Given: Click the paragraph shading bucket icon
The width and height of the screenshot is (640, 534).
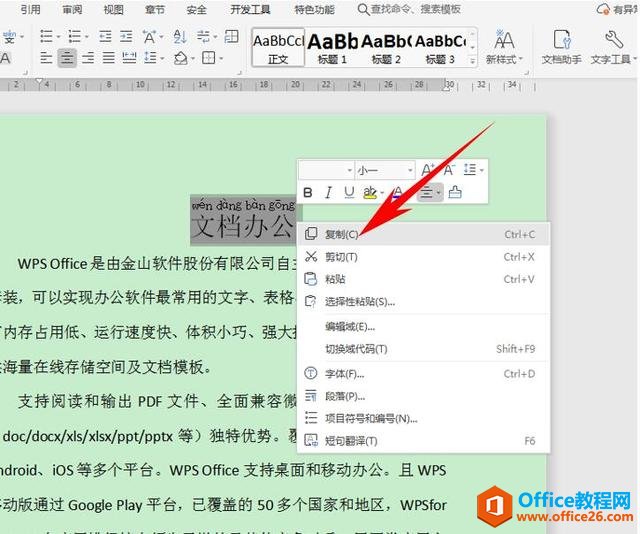Looking at the screenshot, I should (180, 58).
